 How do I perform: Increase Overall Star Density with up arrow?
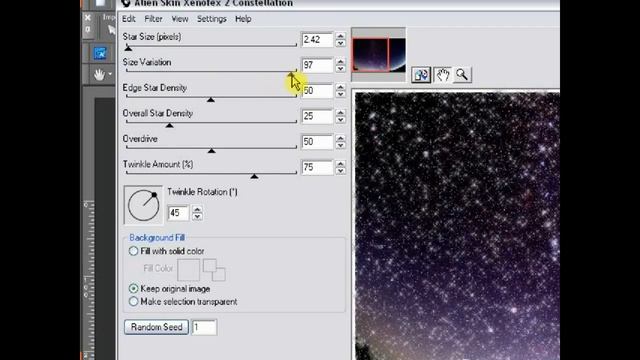340,113
